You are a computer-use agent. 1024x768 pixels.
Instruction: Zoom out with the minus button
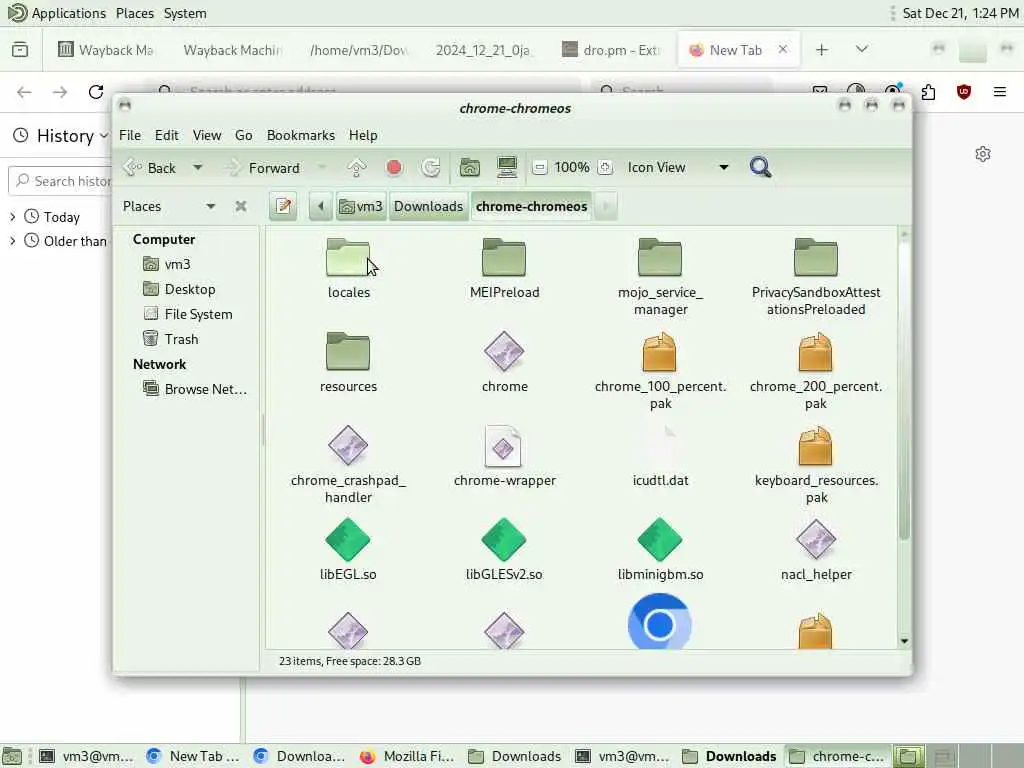539,168
